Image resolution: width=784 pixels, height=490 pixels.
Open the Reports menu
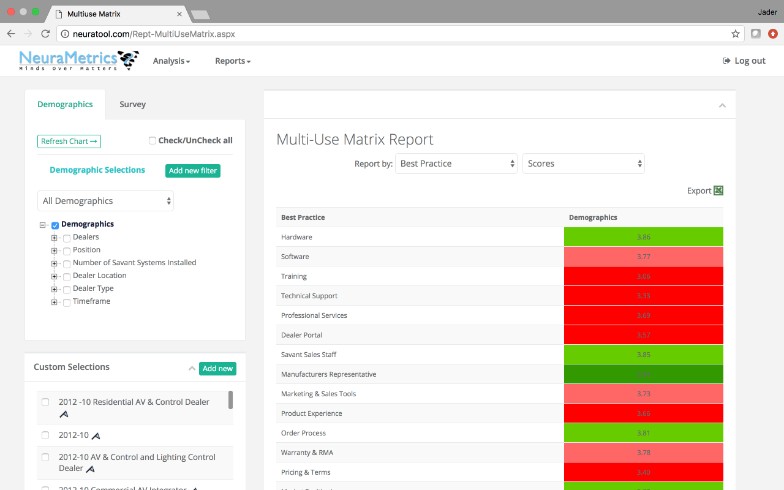pos(232,61)
